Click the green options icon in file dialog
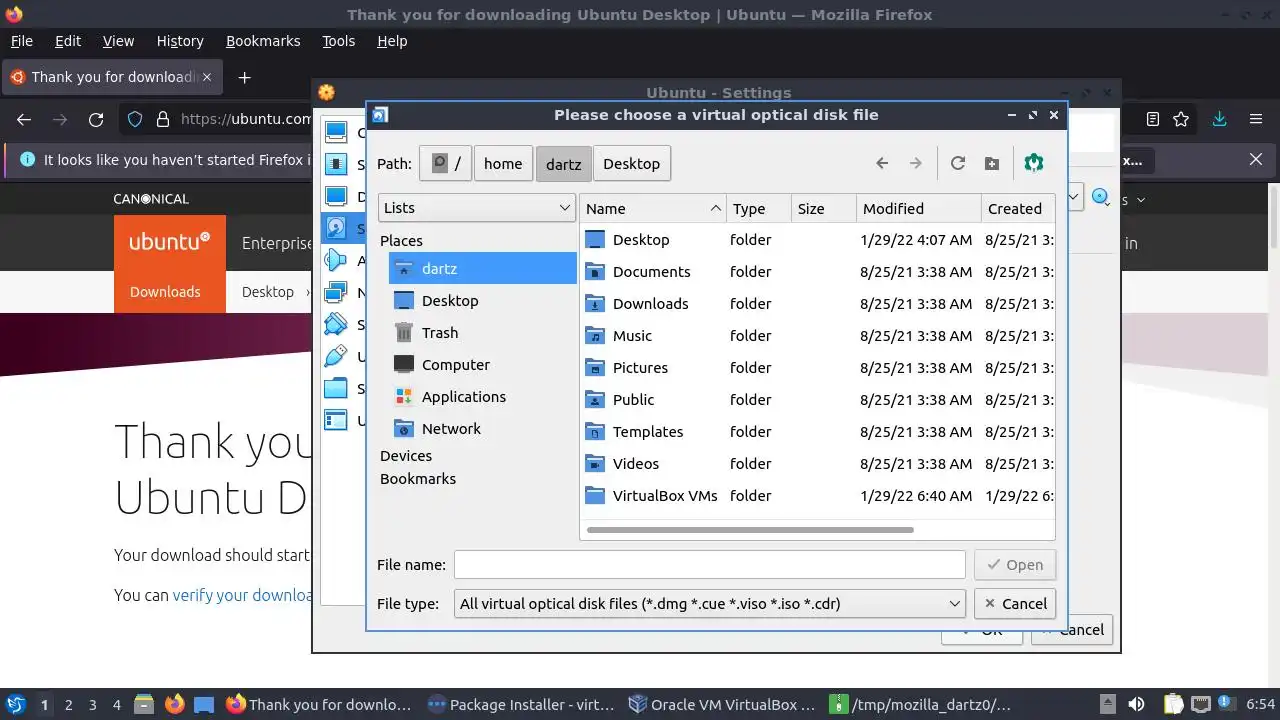The height and width of the screenshot is (720, 1280). tap(1034, 163)
